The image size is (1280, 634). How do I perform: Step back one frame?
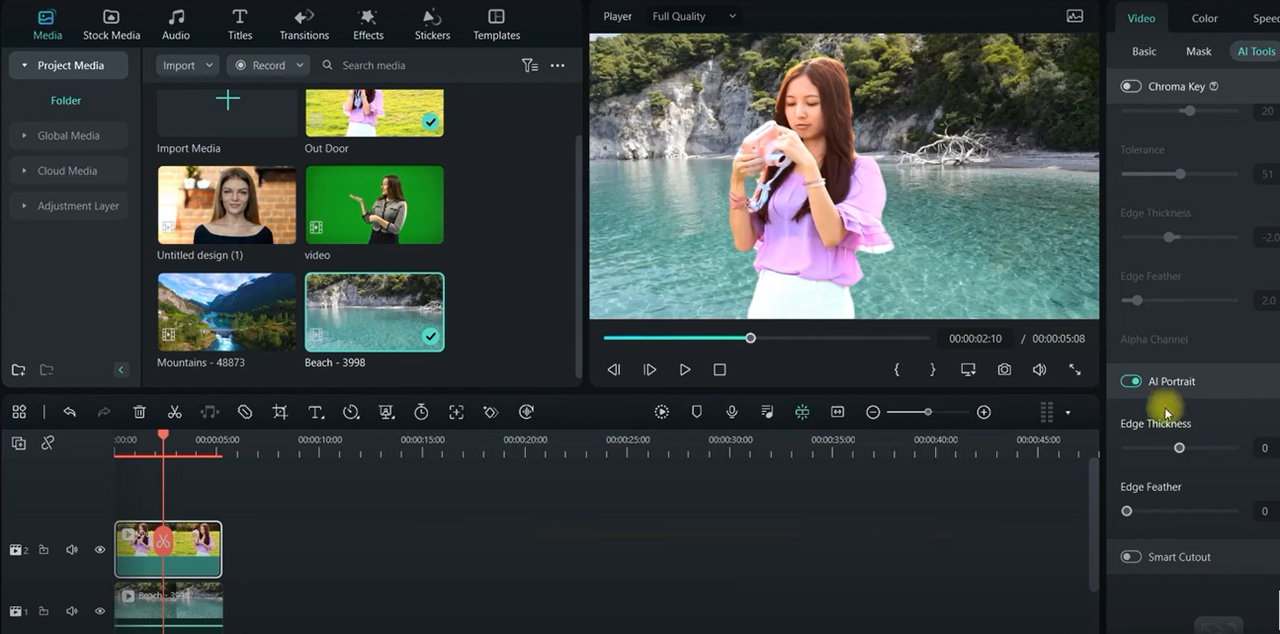(x=614, y=370)
